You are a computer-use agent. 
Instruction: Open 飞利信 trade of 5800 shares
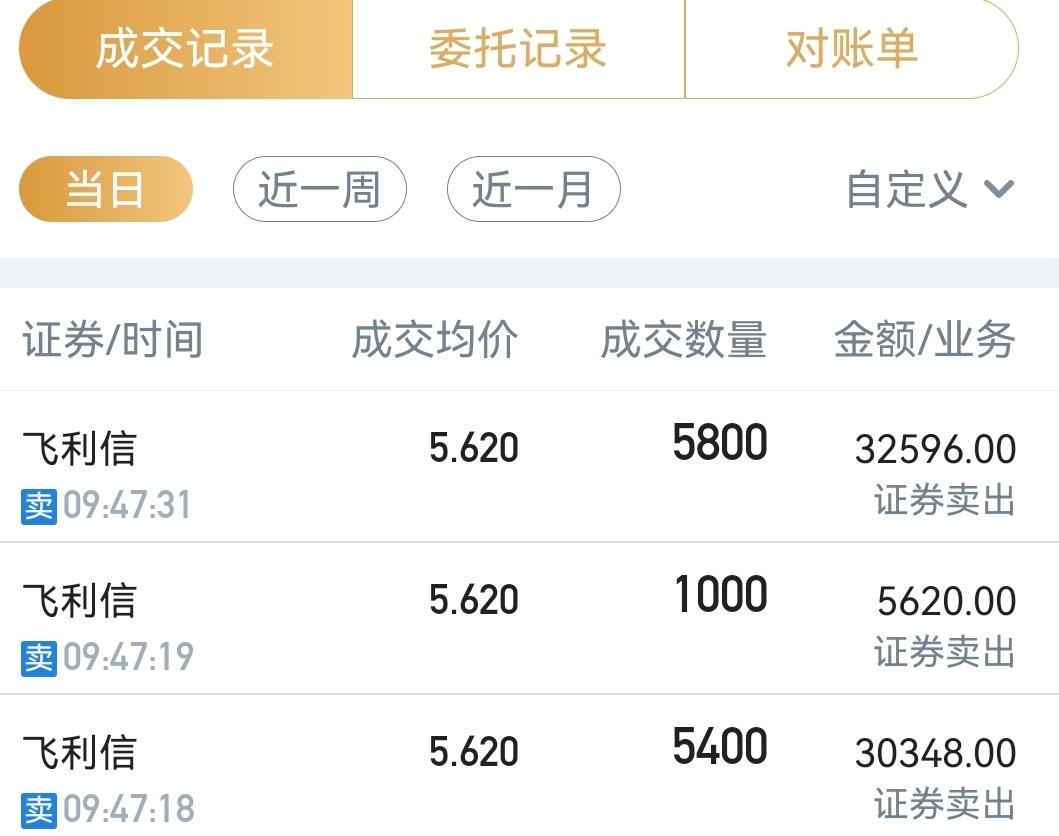tap(530, 466)
